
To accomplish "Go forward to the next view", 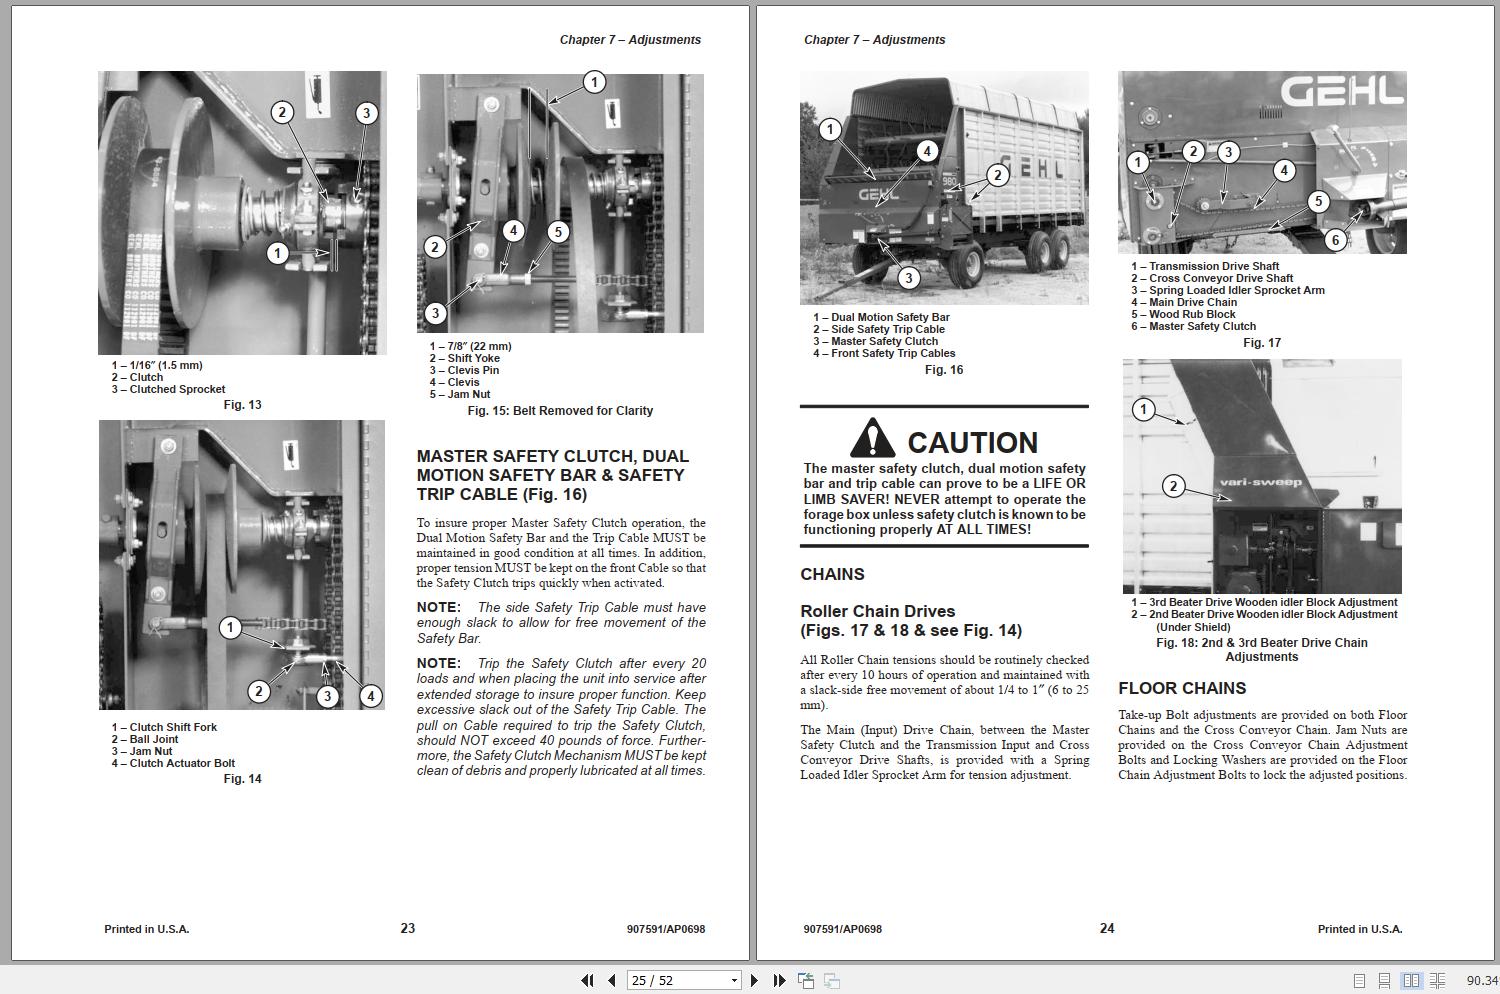I will click(x=830, y=981).
